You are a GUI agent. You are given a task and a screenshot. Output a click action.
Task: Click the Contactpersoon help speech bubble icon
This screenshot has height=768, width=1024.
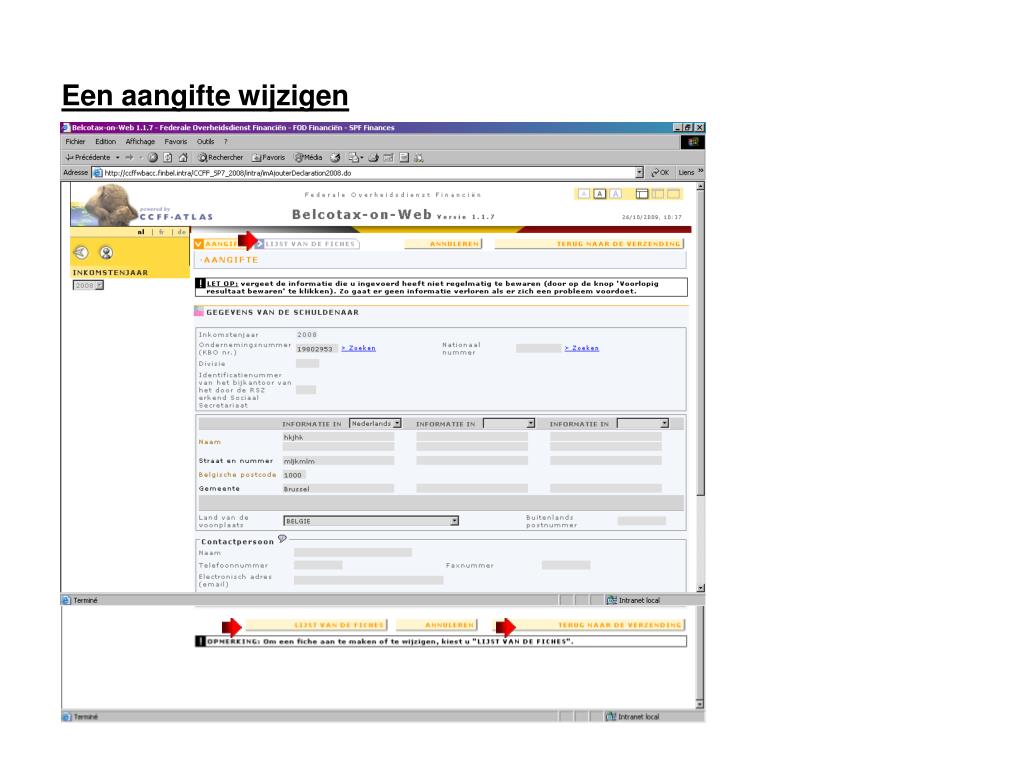282,539
